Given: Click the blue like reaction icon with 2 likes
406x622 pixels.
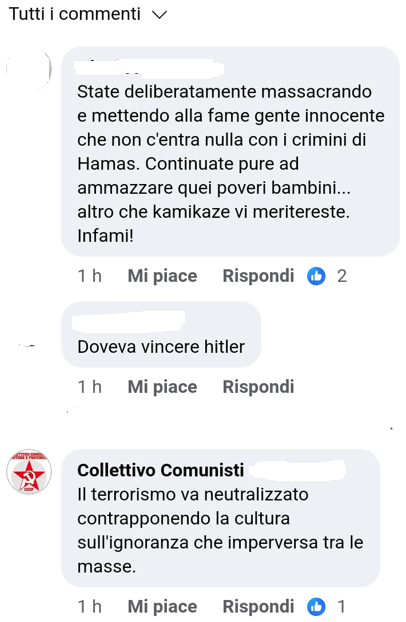Looking at the screenshot, I should (316, 276).
